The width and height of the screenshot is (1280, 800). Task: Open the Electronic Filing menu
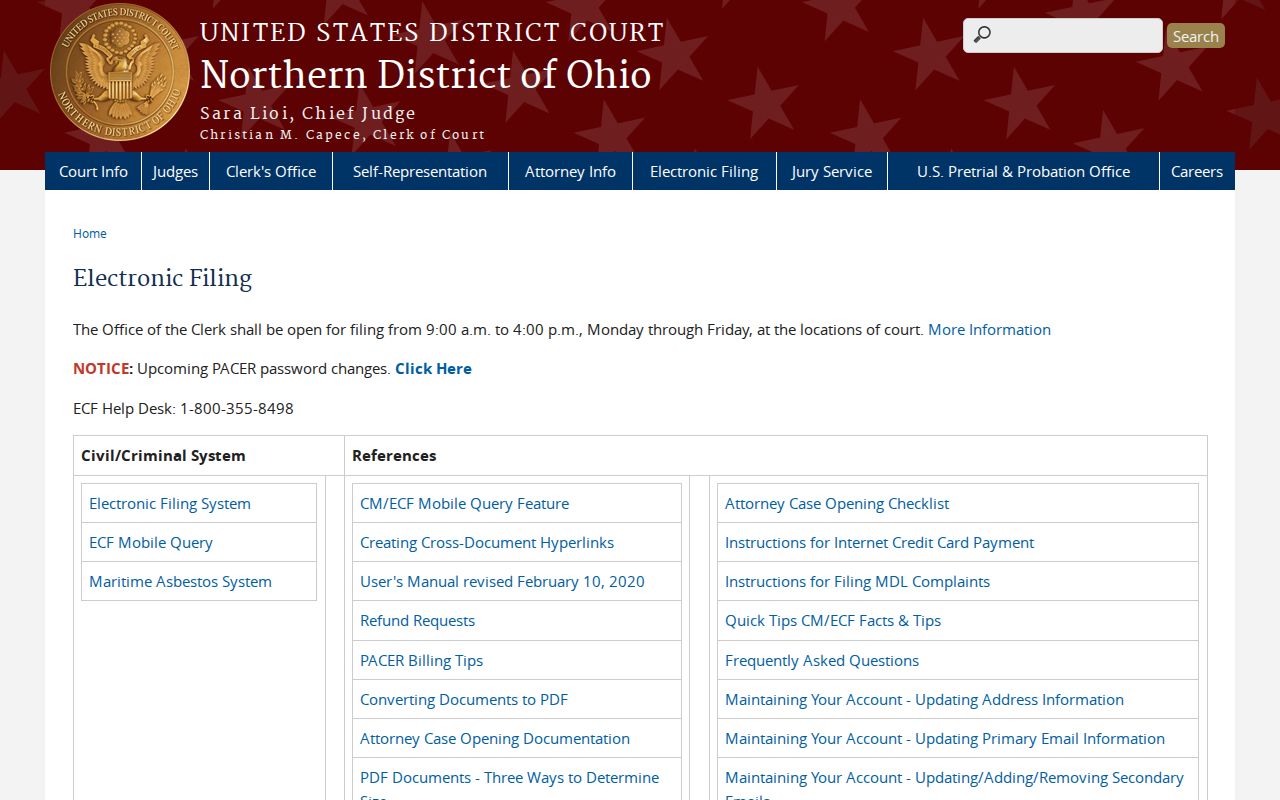(x=704, y=171)
